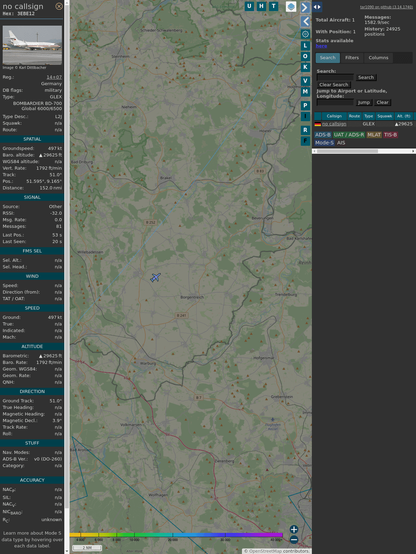Click the Hex 3EBE12 text

(x=19, y=14)
